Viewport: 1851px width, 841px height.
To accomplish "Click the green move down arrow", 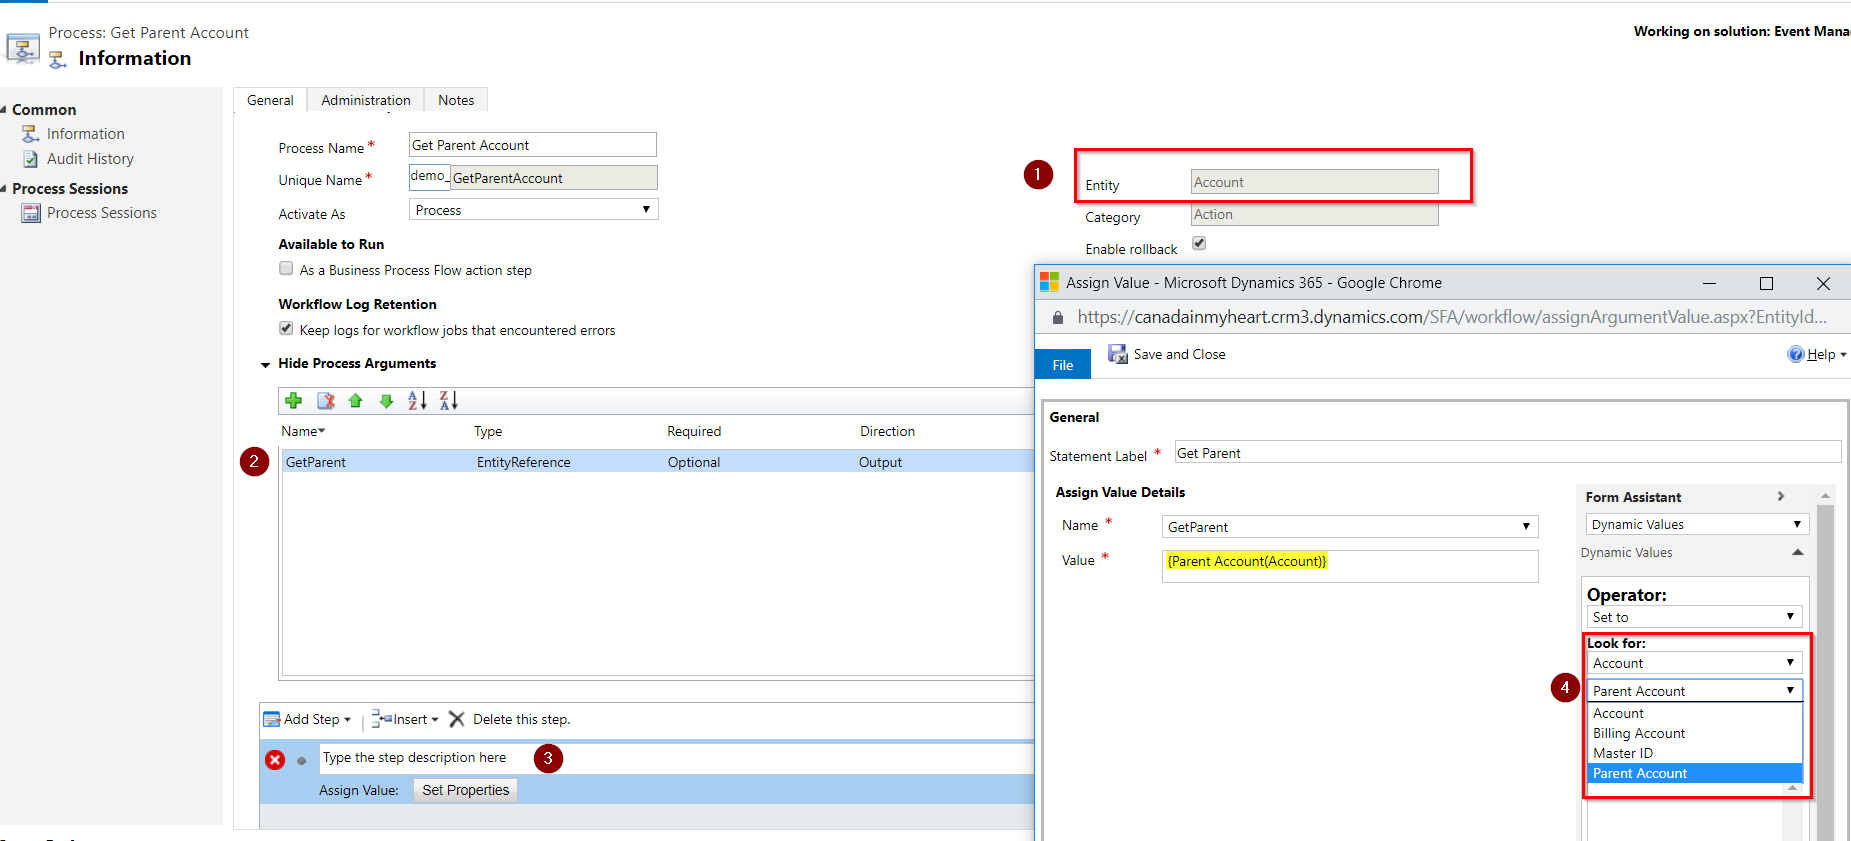I will [386, 401].
